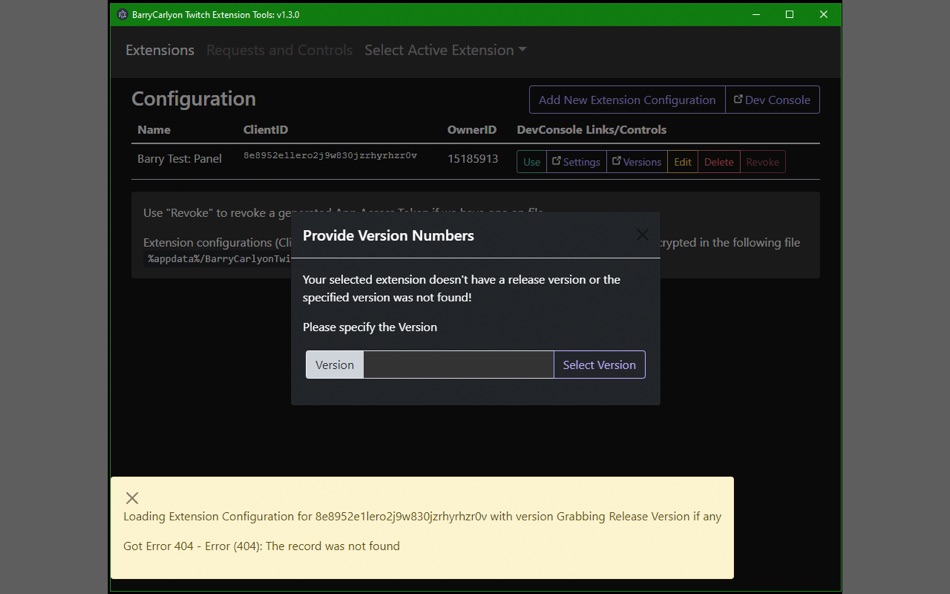
Task: Click the DevConsole Links/Controls header
Action: (x=591, y=130)
